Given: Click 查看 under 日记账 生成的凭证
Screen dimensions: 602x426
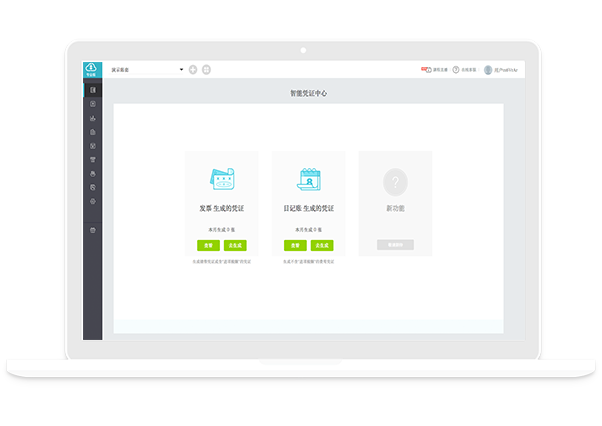Looking at the screenshot, I should point(295,245).
